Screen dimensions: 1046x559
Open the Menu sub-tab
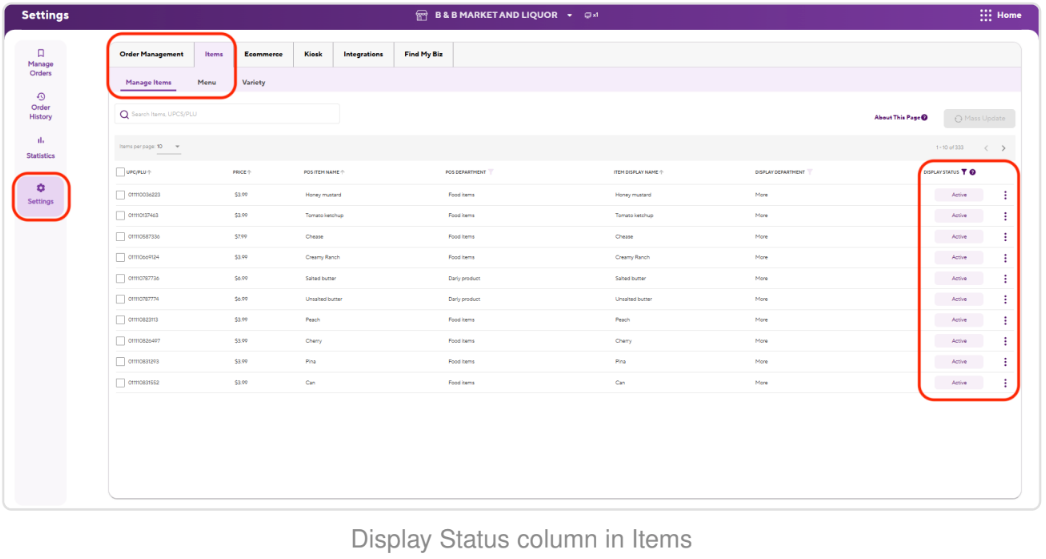[x=206, y=82]
